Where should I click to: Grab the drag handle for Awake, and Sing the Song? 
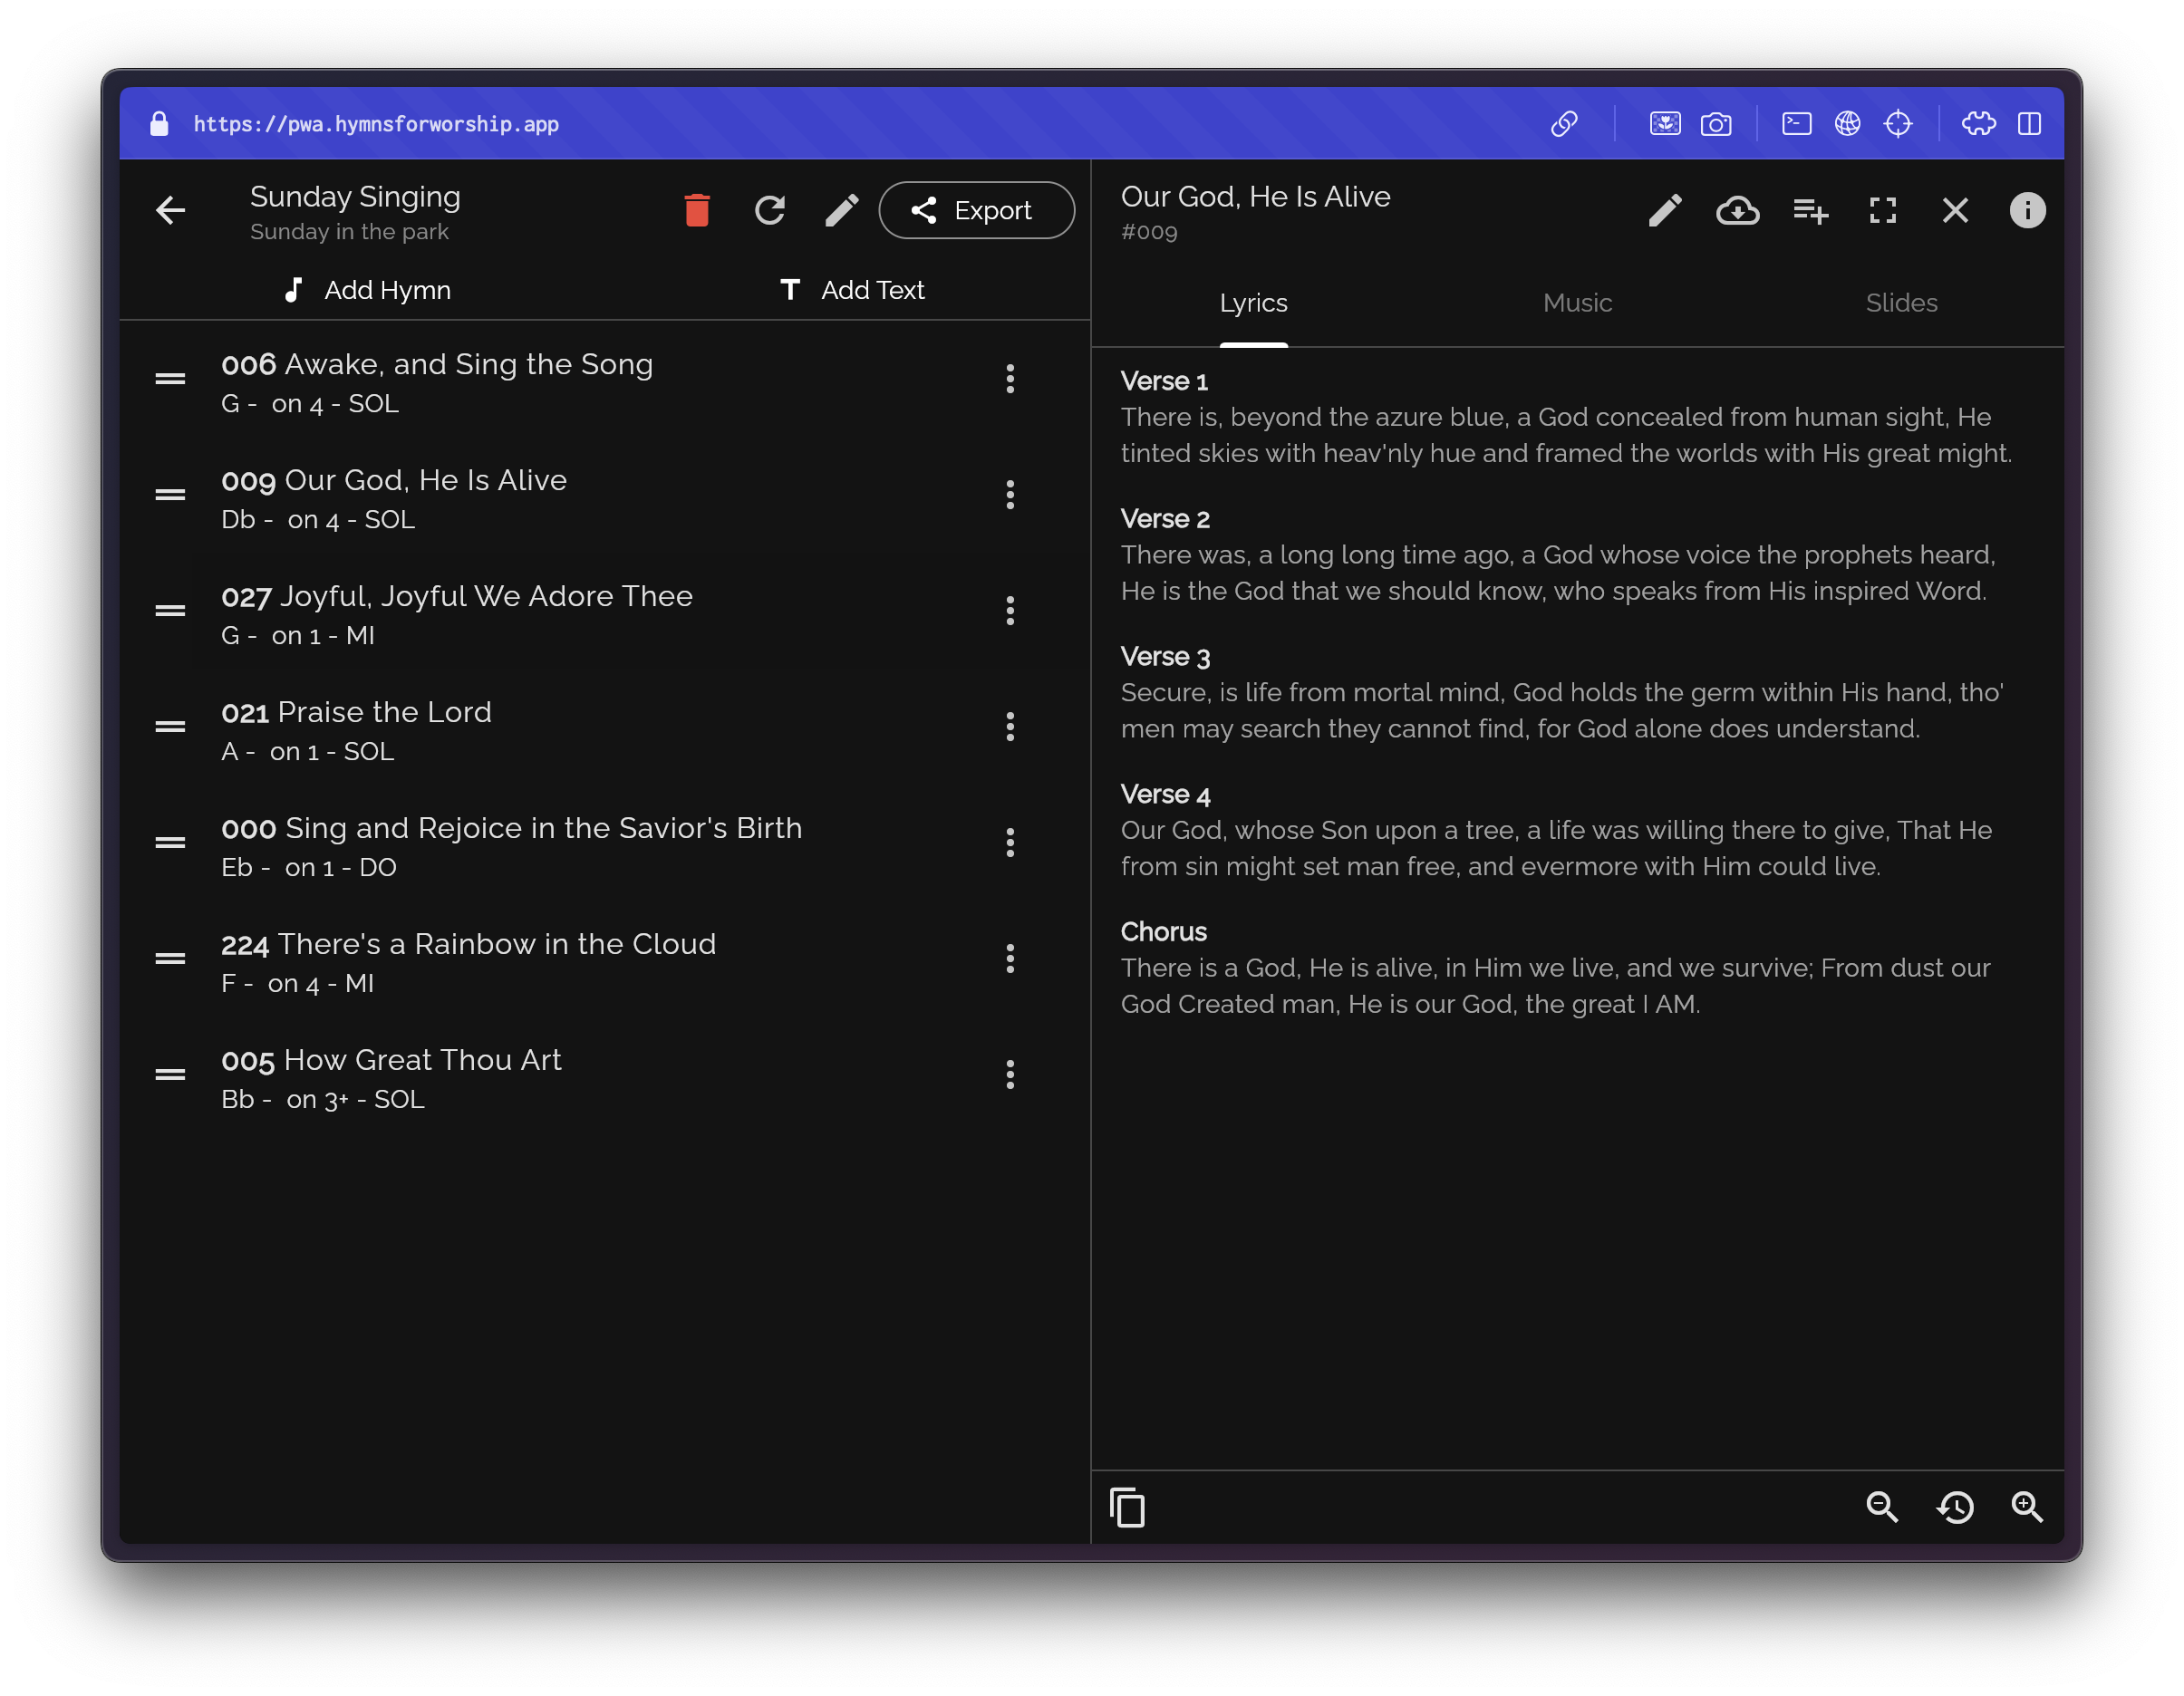(x=170, y=379)
